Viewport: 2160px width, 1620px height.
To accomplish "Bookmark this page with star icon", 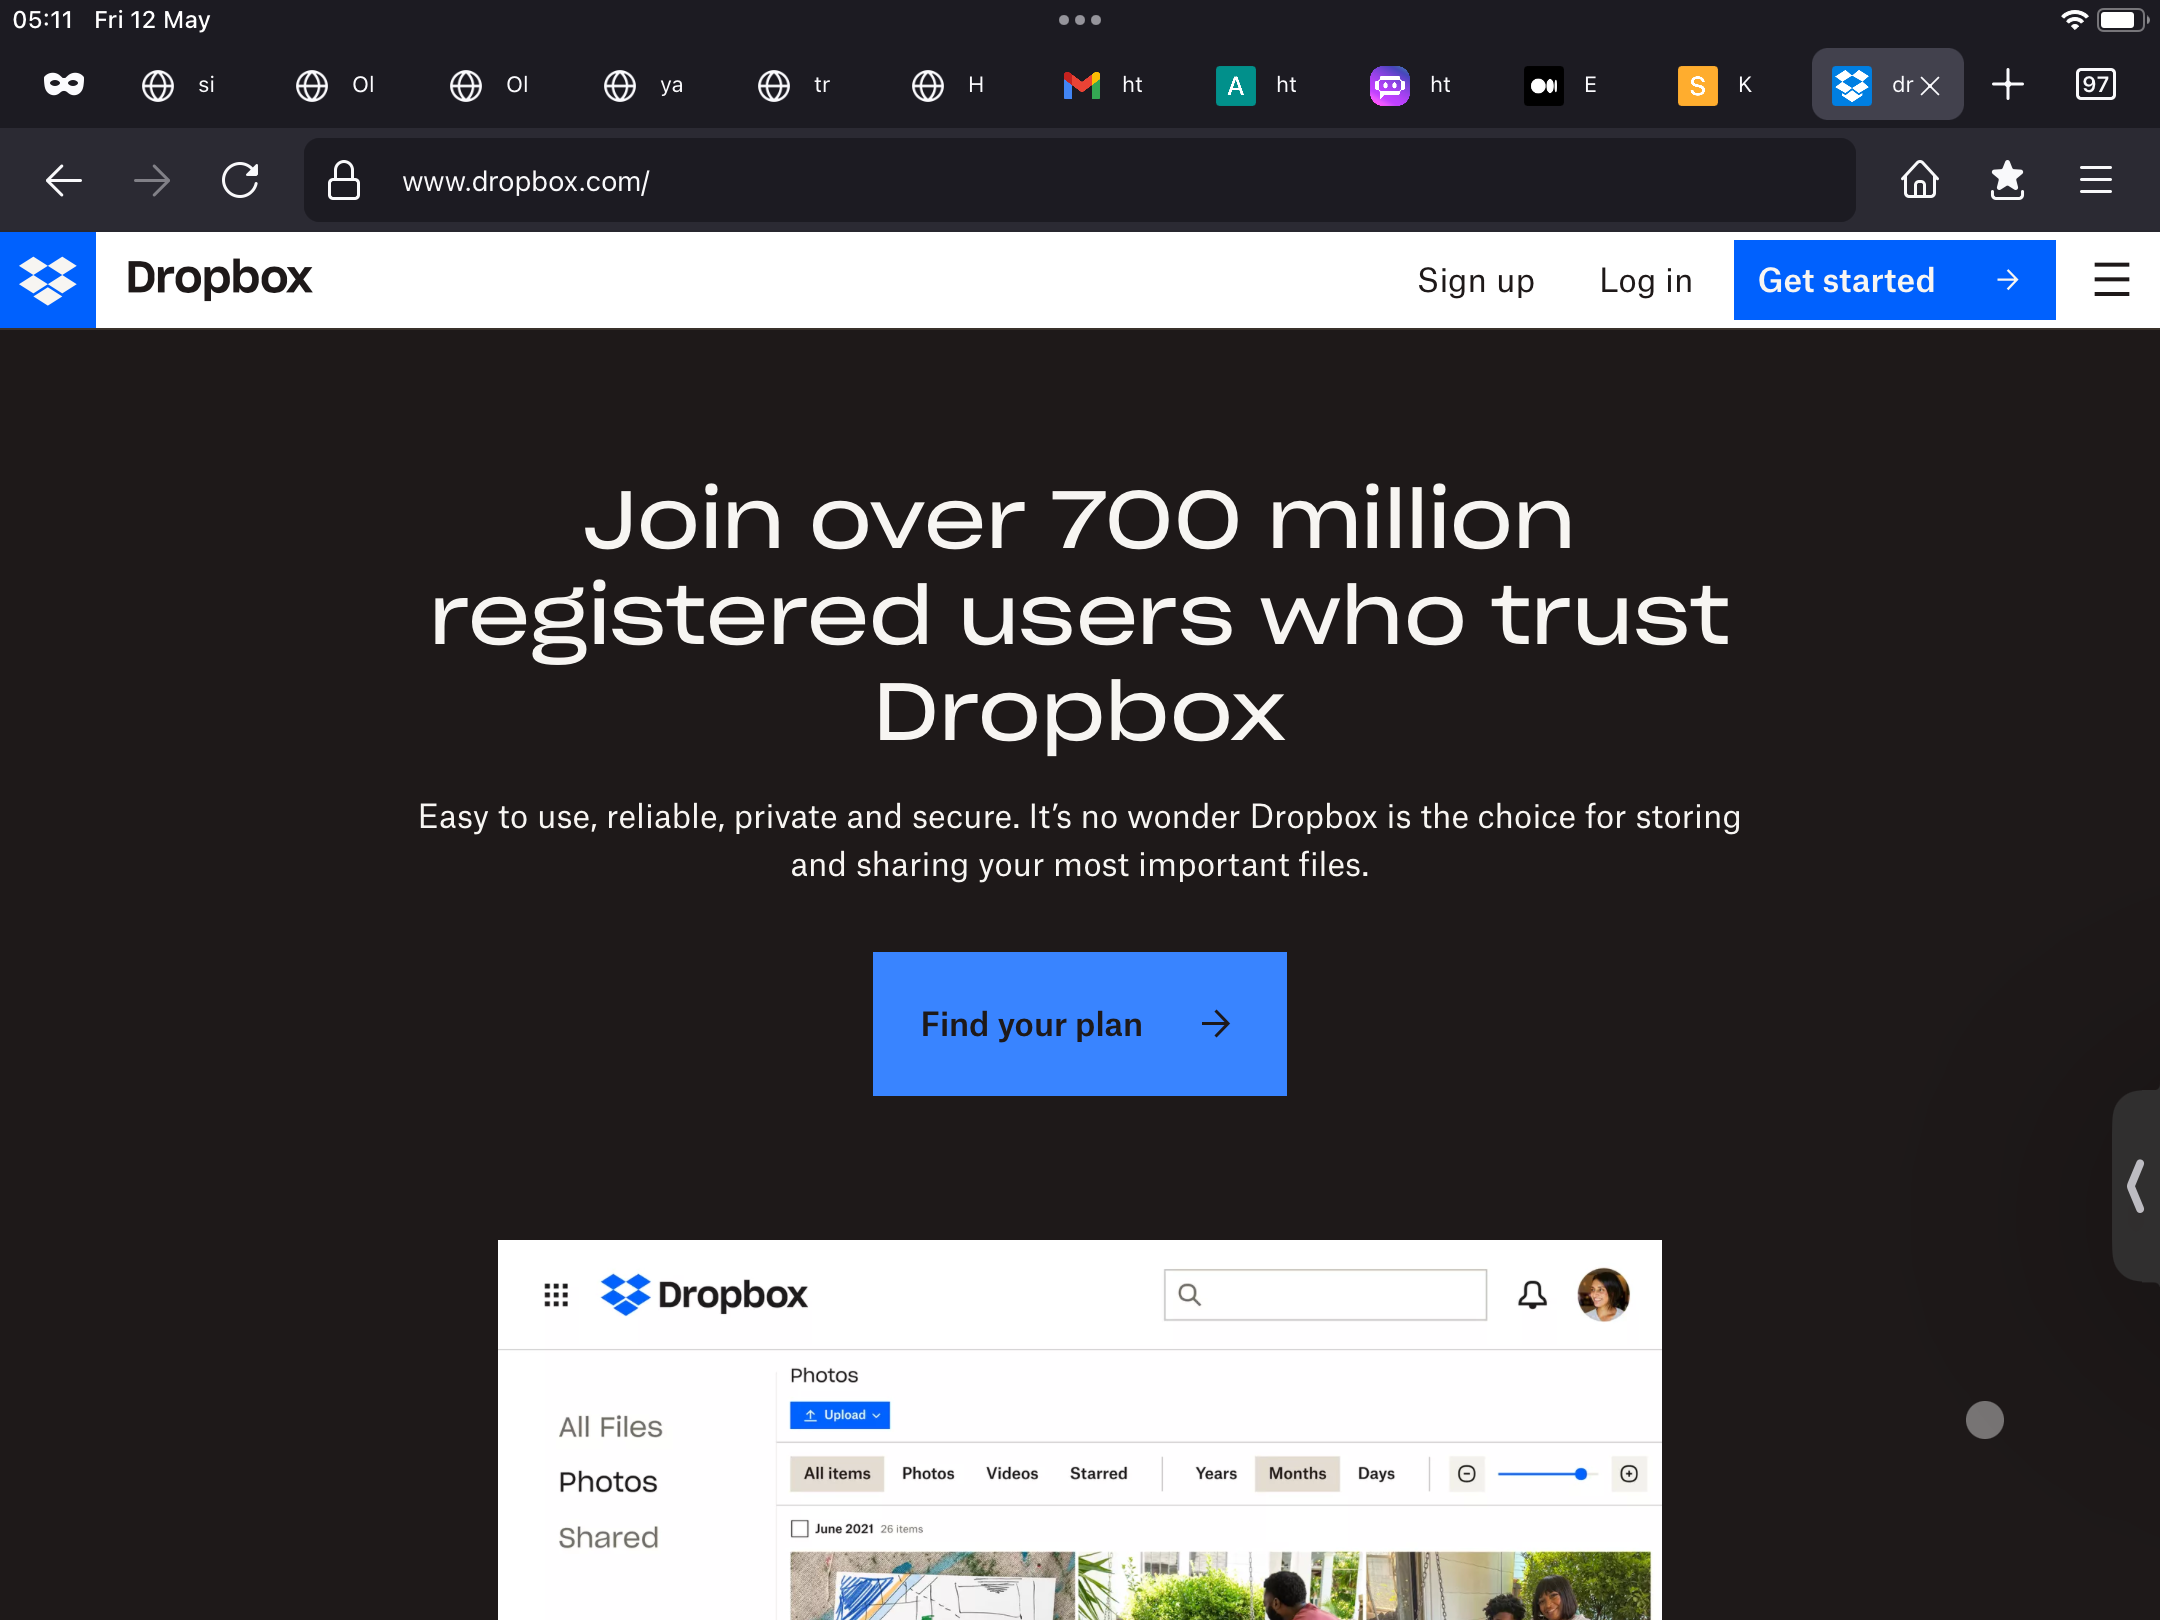I will (x=2007, y=181).
